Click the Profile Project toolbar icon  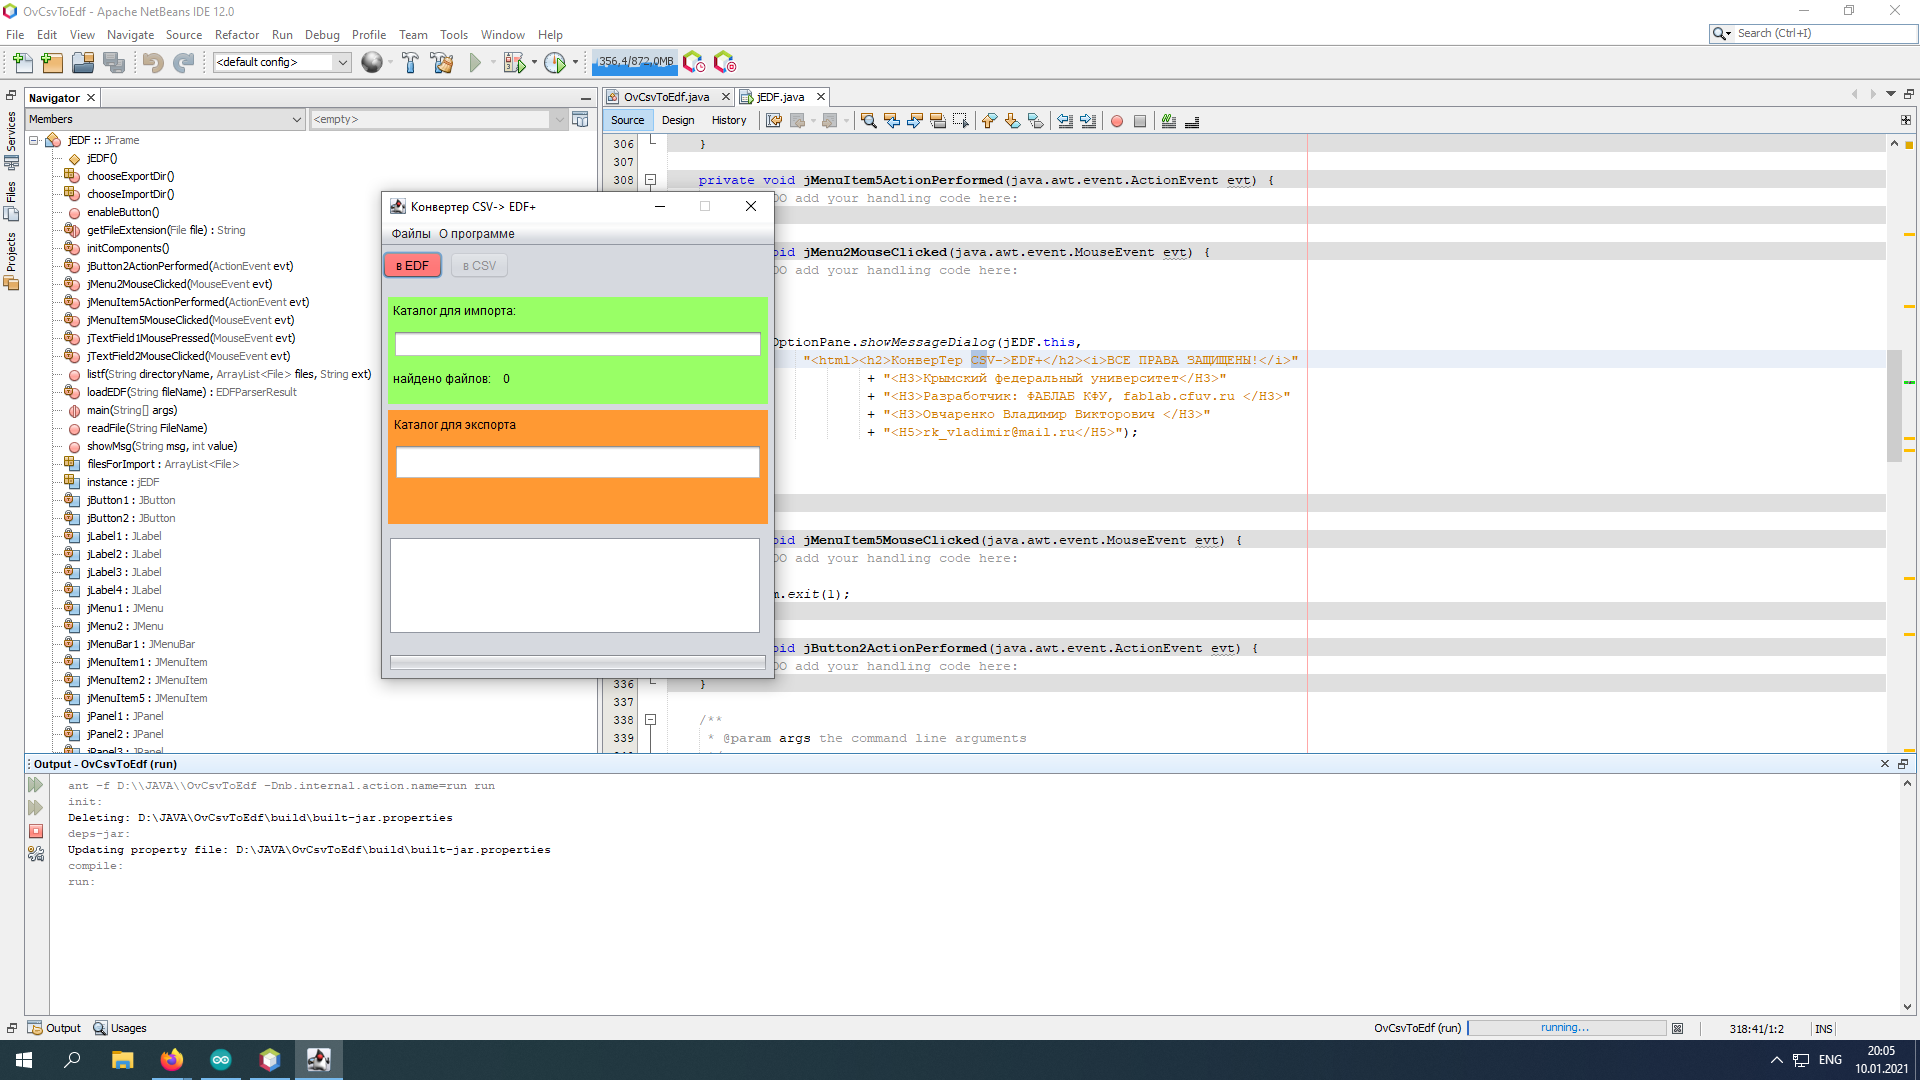pos(555,63)
